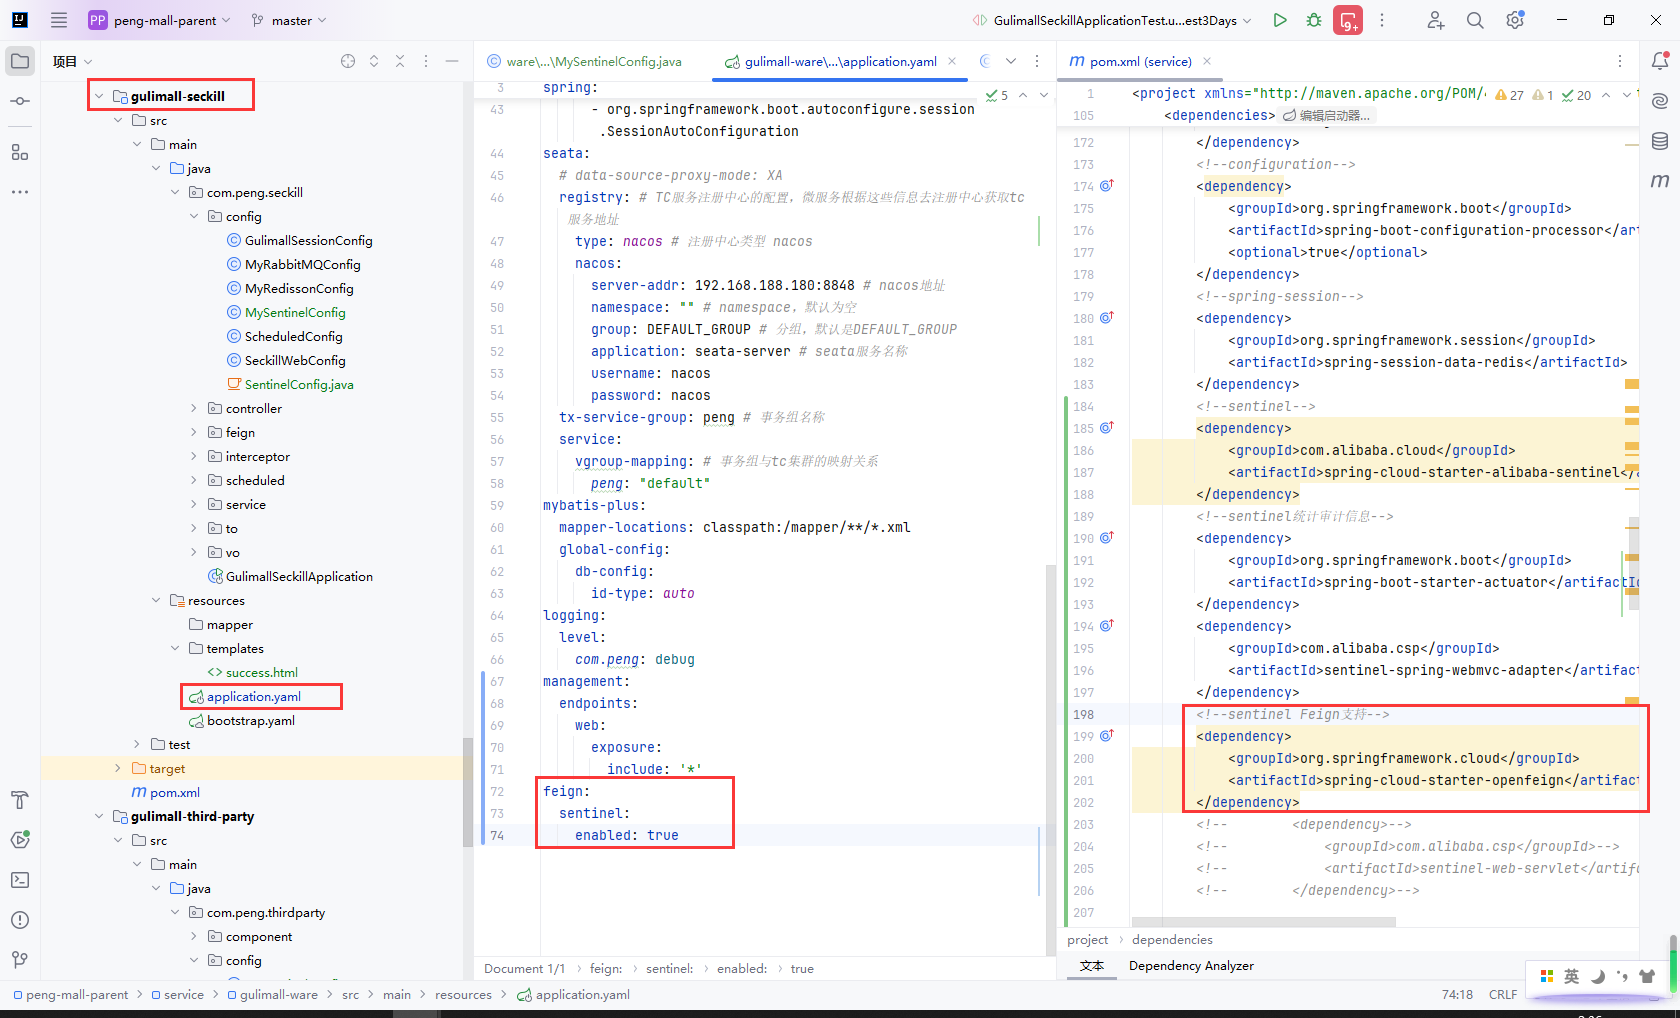
Task: Select opened file locate target icon
Action: point(348,61)
